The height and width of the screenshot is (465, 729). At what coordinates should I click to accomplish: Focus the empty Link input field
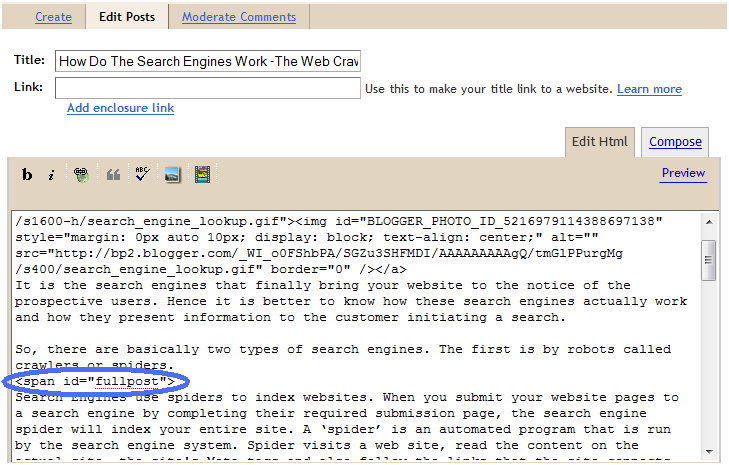click(x=208, y=88)
